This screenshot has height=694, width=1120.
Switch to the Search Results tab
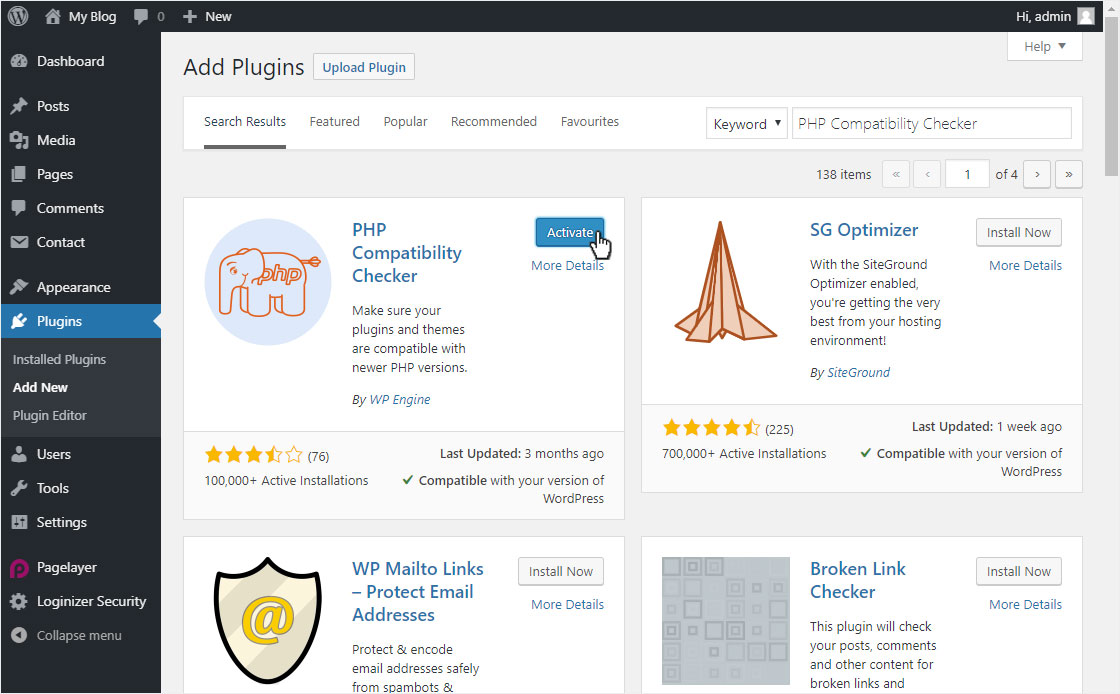(245, 122)
